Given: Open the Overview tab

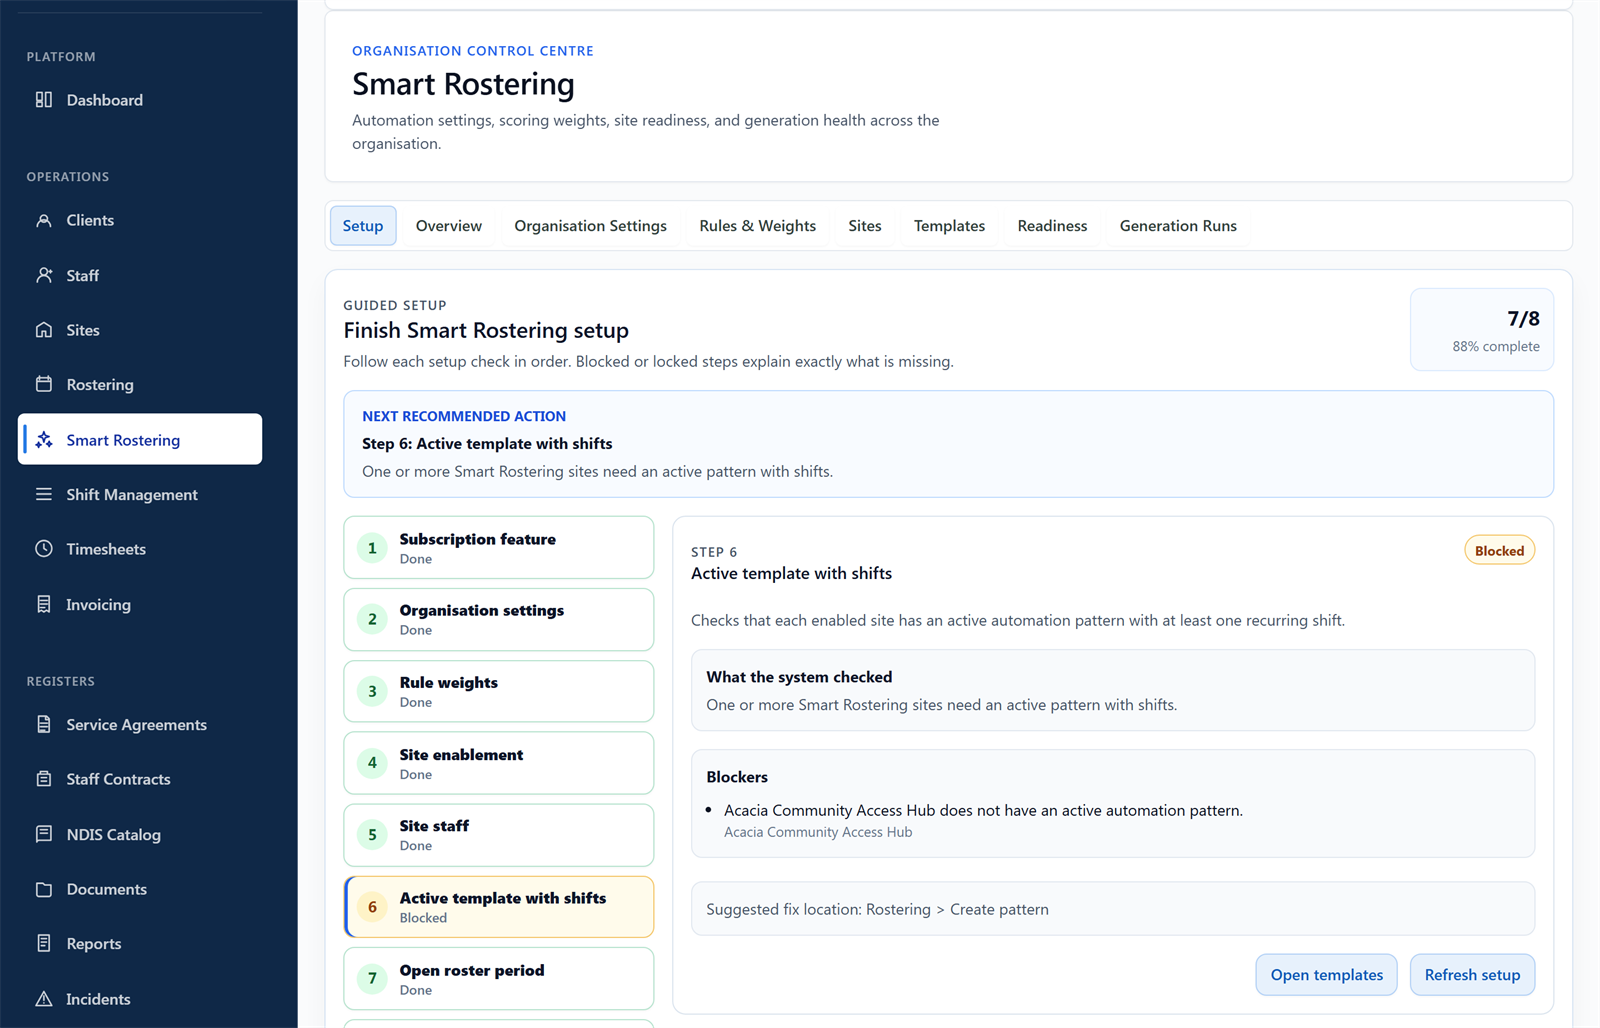Looking at the screenshot, I should pyautogui.click(x=449, y=226).
